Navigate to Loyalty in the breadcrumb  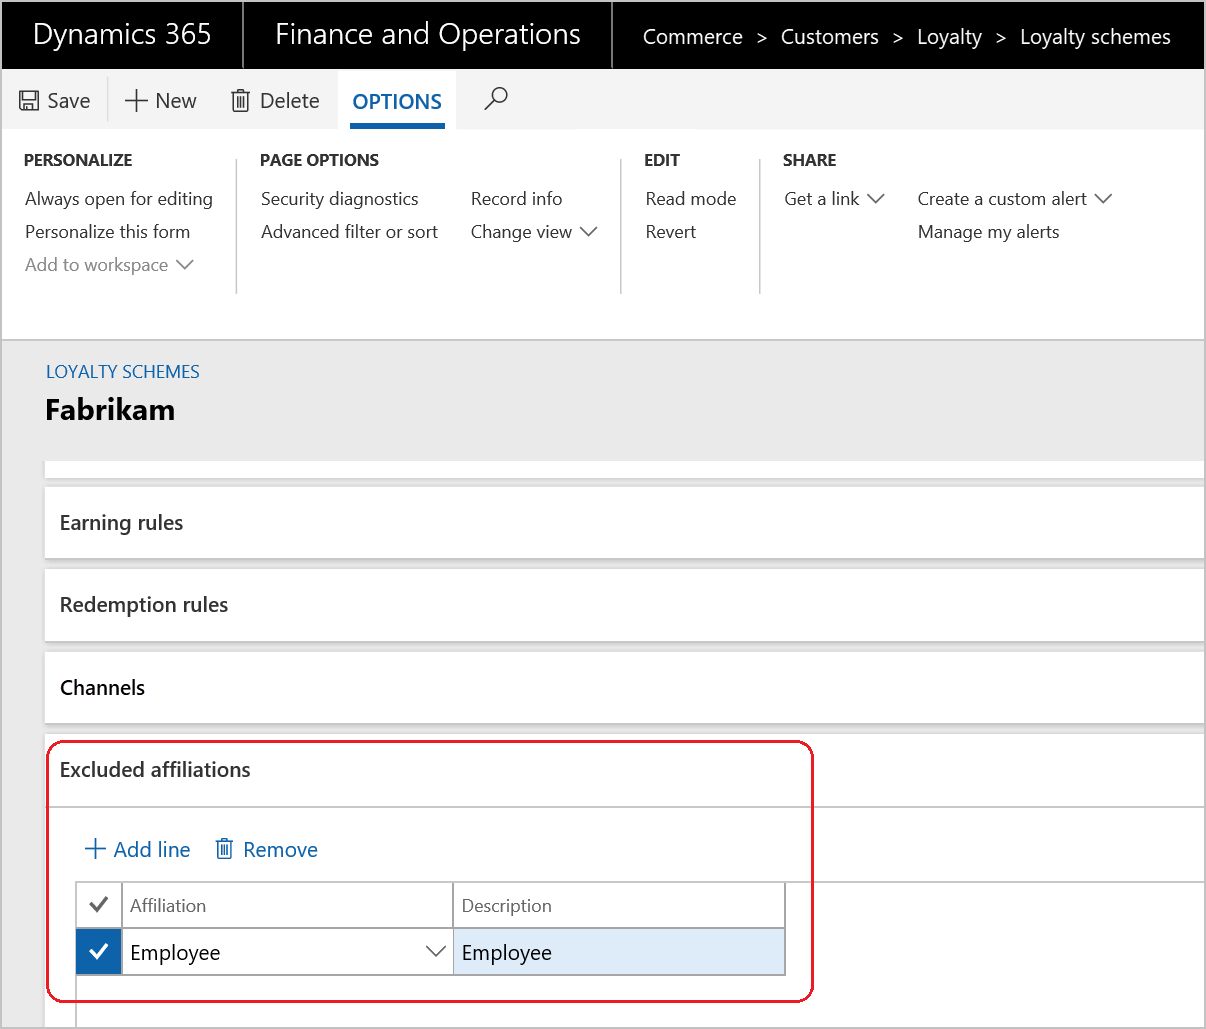pyautogui.click(x=948, y=36)
